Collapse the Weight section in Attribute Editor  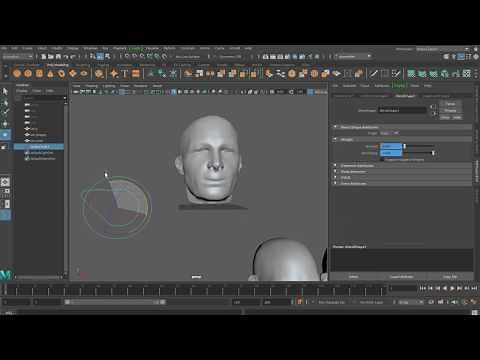tap(335, 139)
